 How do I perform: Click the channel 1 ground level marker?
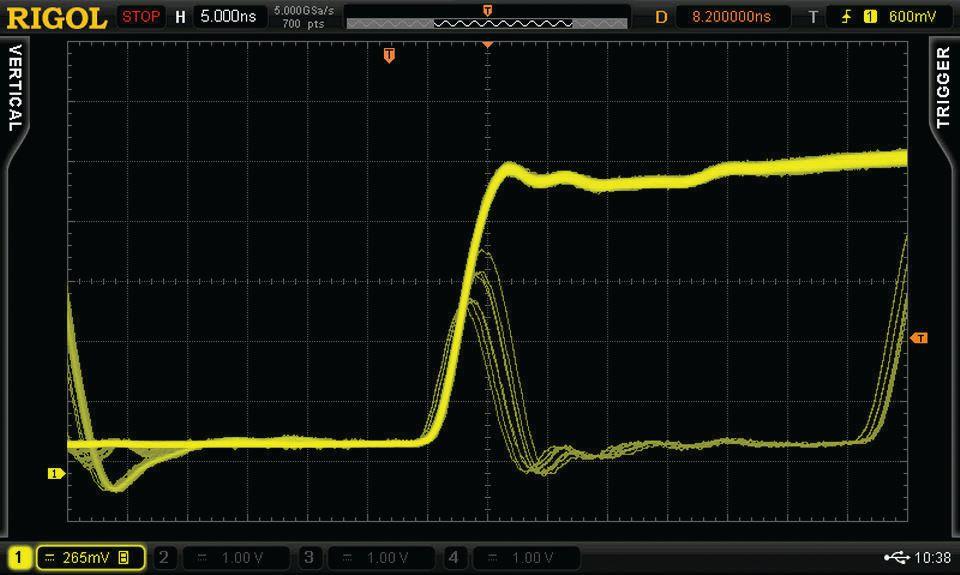56,473
